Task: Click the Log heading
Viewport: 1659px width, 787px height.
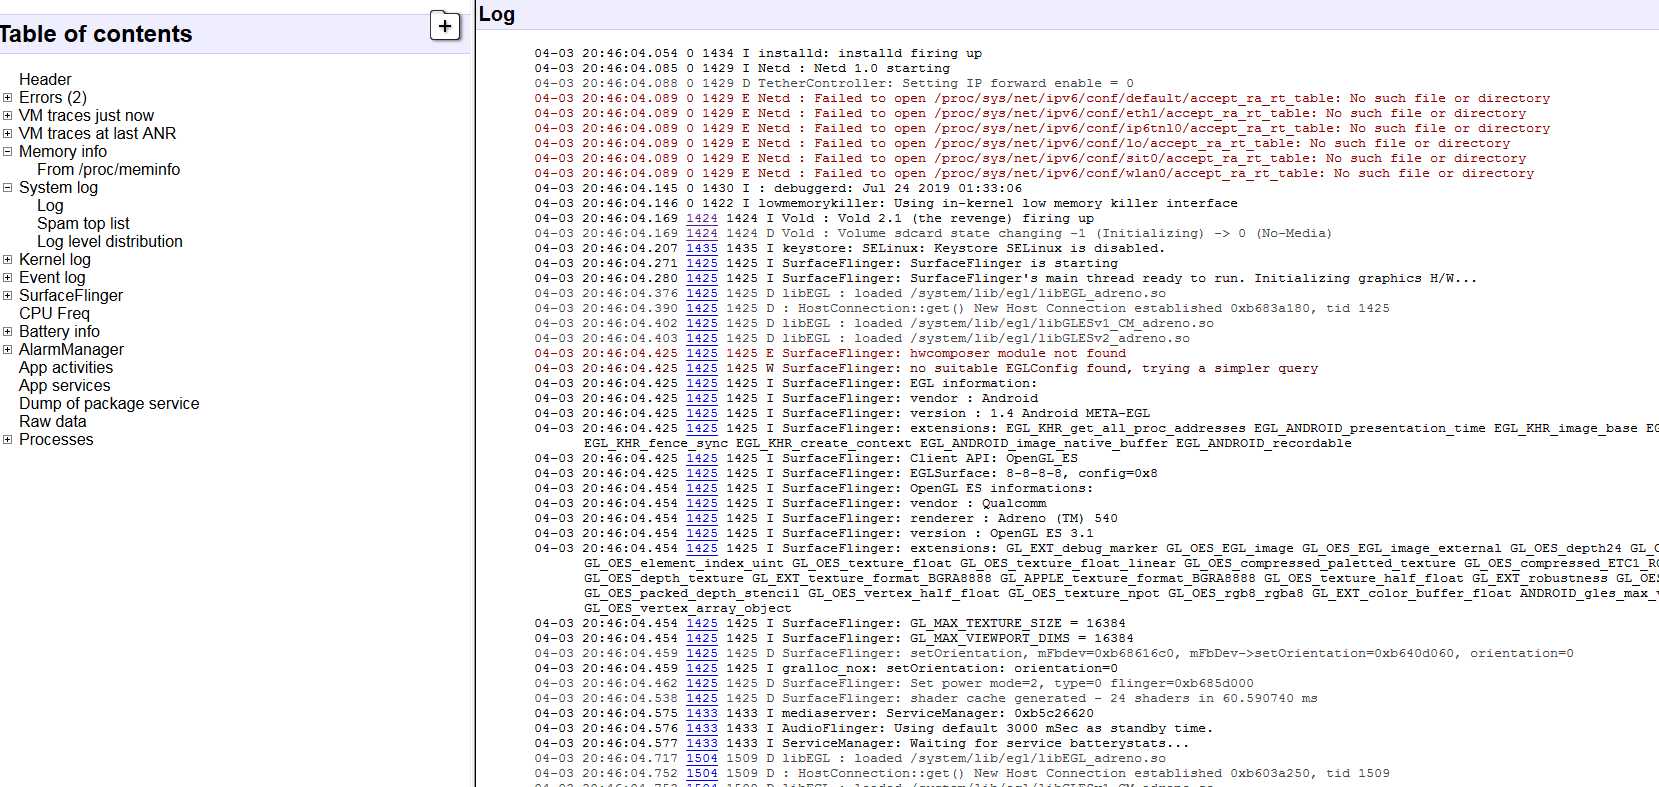Action: coord(497,14)
